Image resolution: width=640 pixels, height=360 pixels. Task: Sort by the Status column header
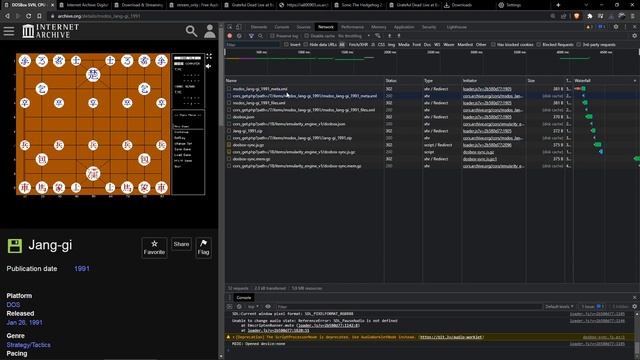point(402,81)
